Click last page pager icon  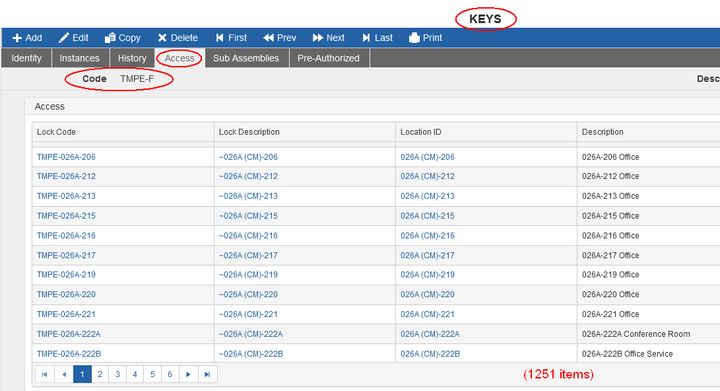point(208,374)
